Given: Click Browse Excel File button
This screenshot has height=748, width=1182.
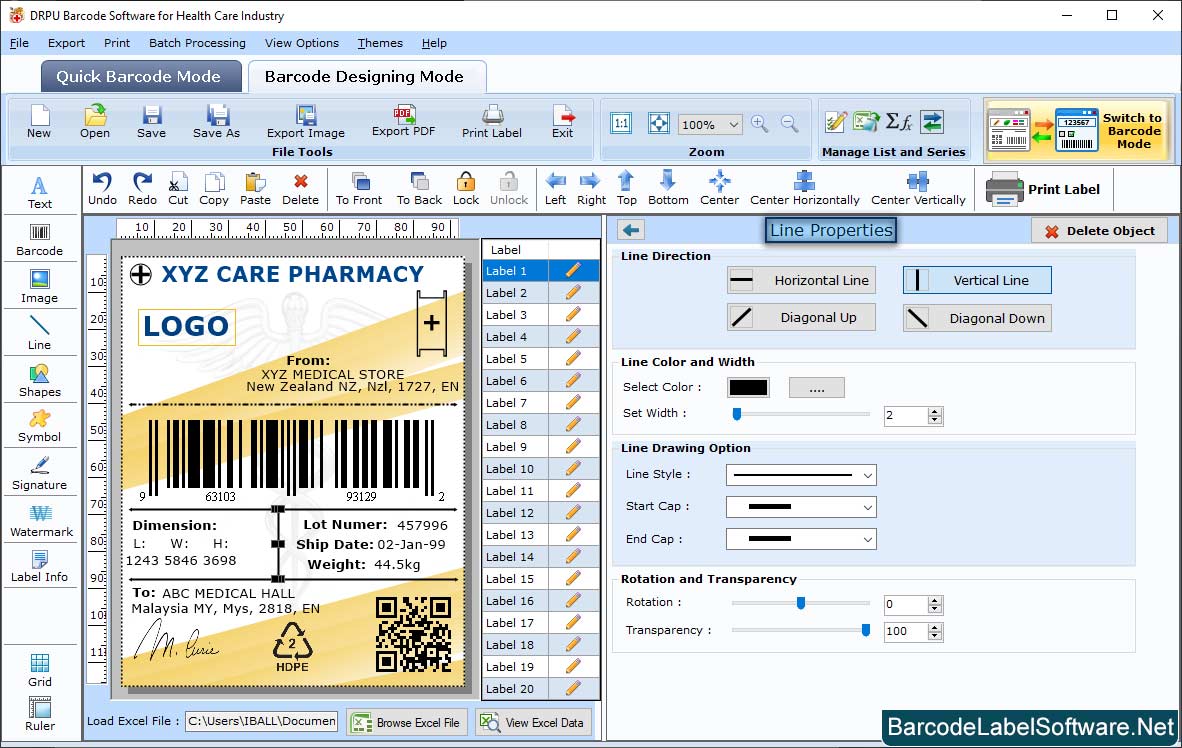Looking at the screenshot, I should click(x=408, y=722).
